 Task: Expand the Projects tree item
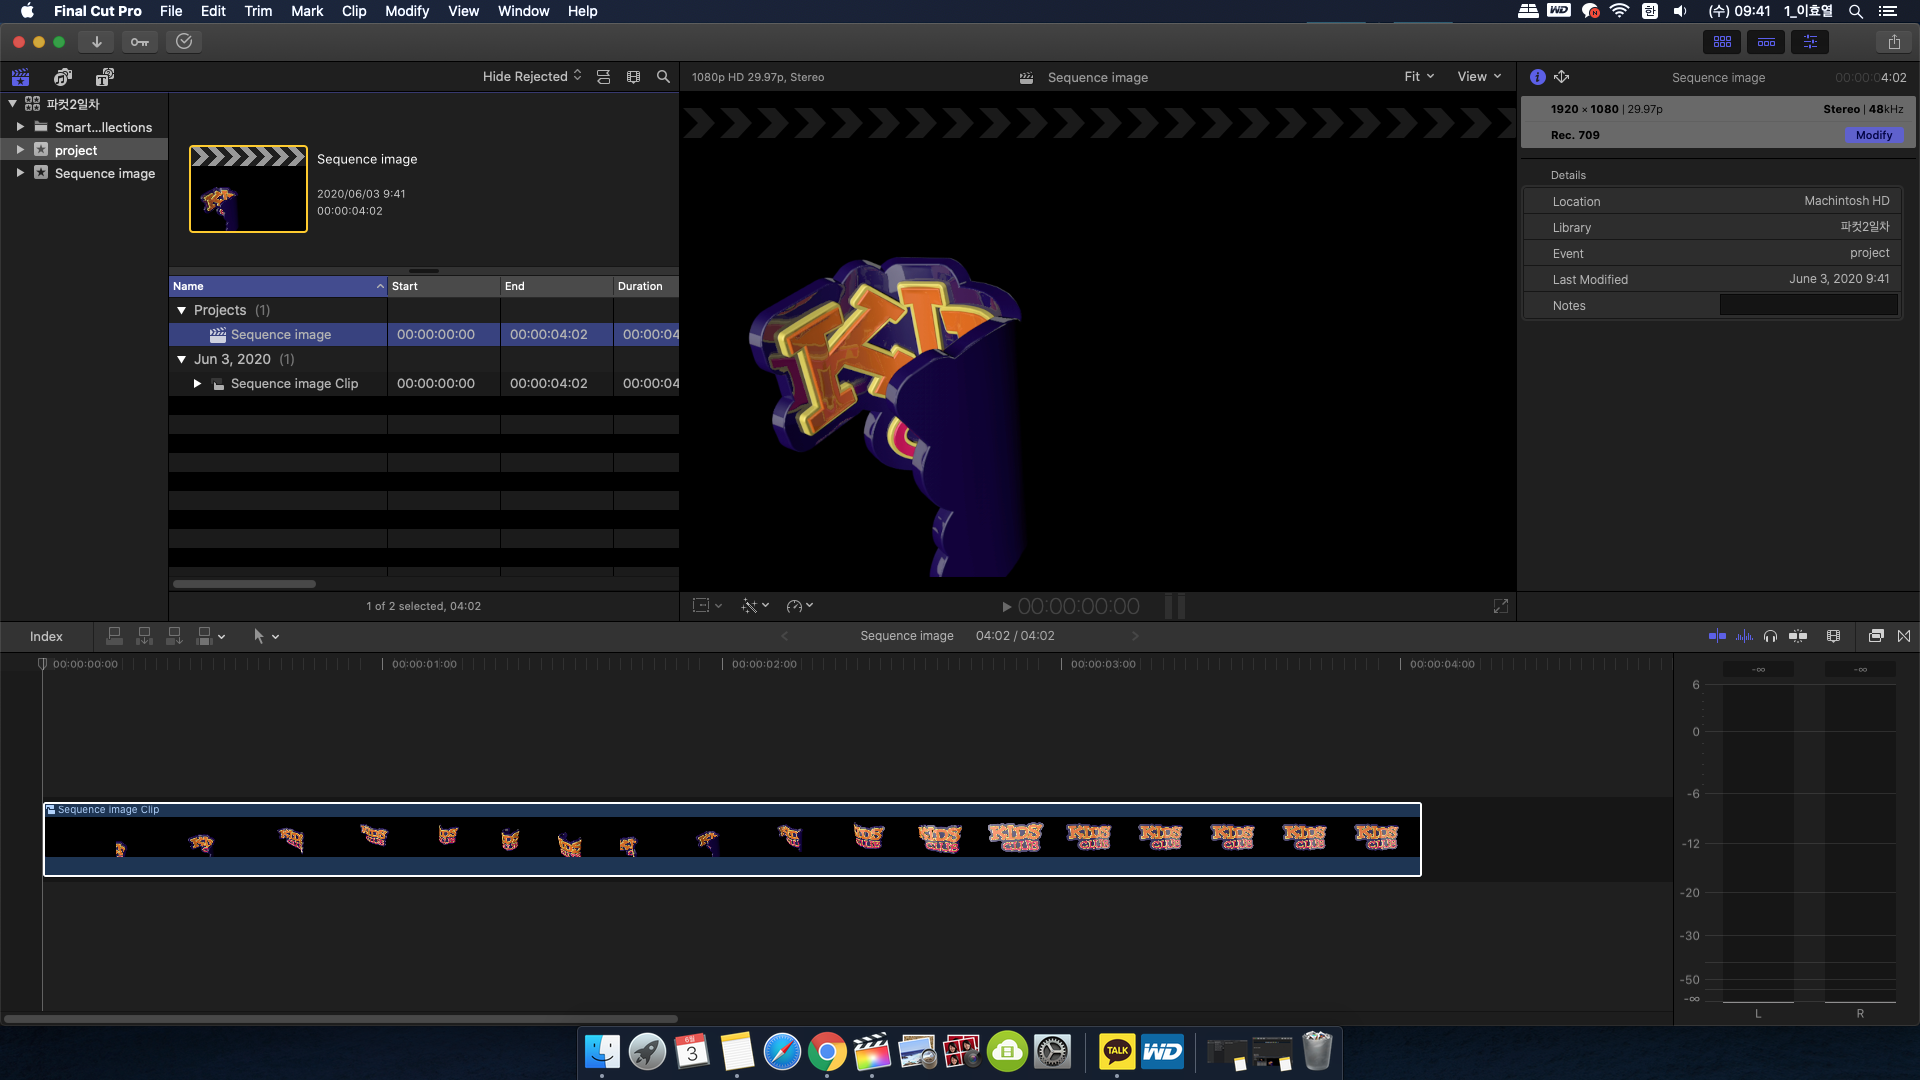coord(182,309)
